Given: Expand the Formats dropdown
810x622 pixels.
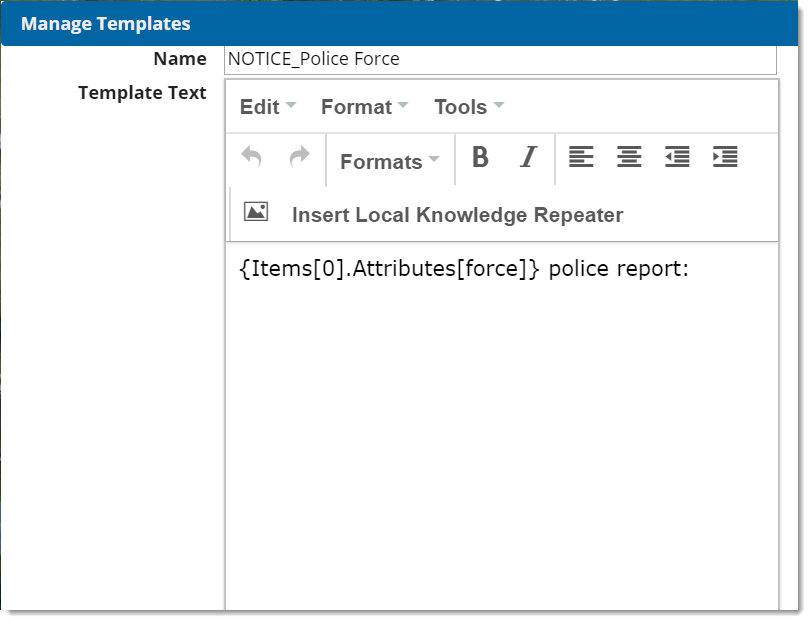Looking at the screenshot, I should coord(390,162).
